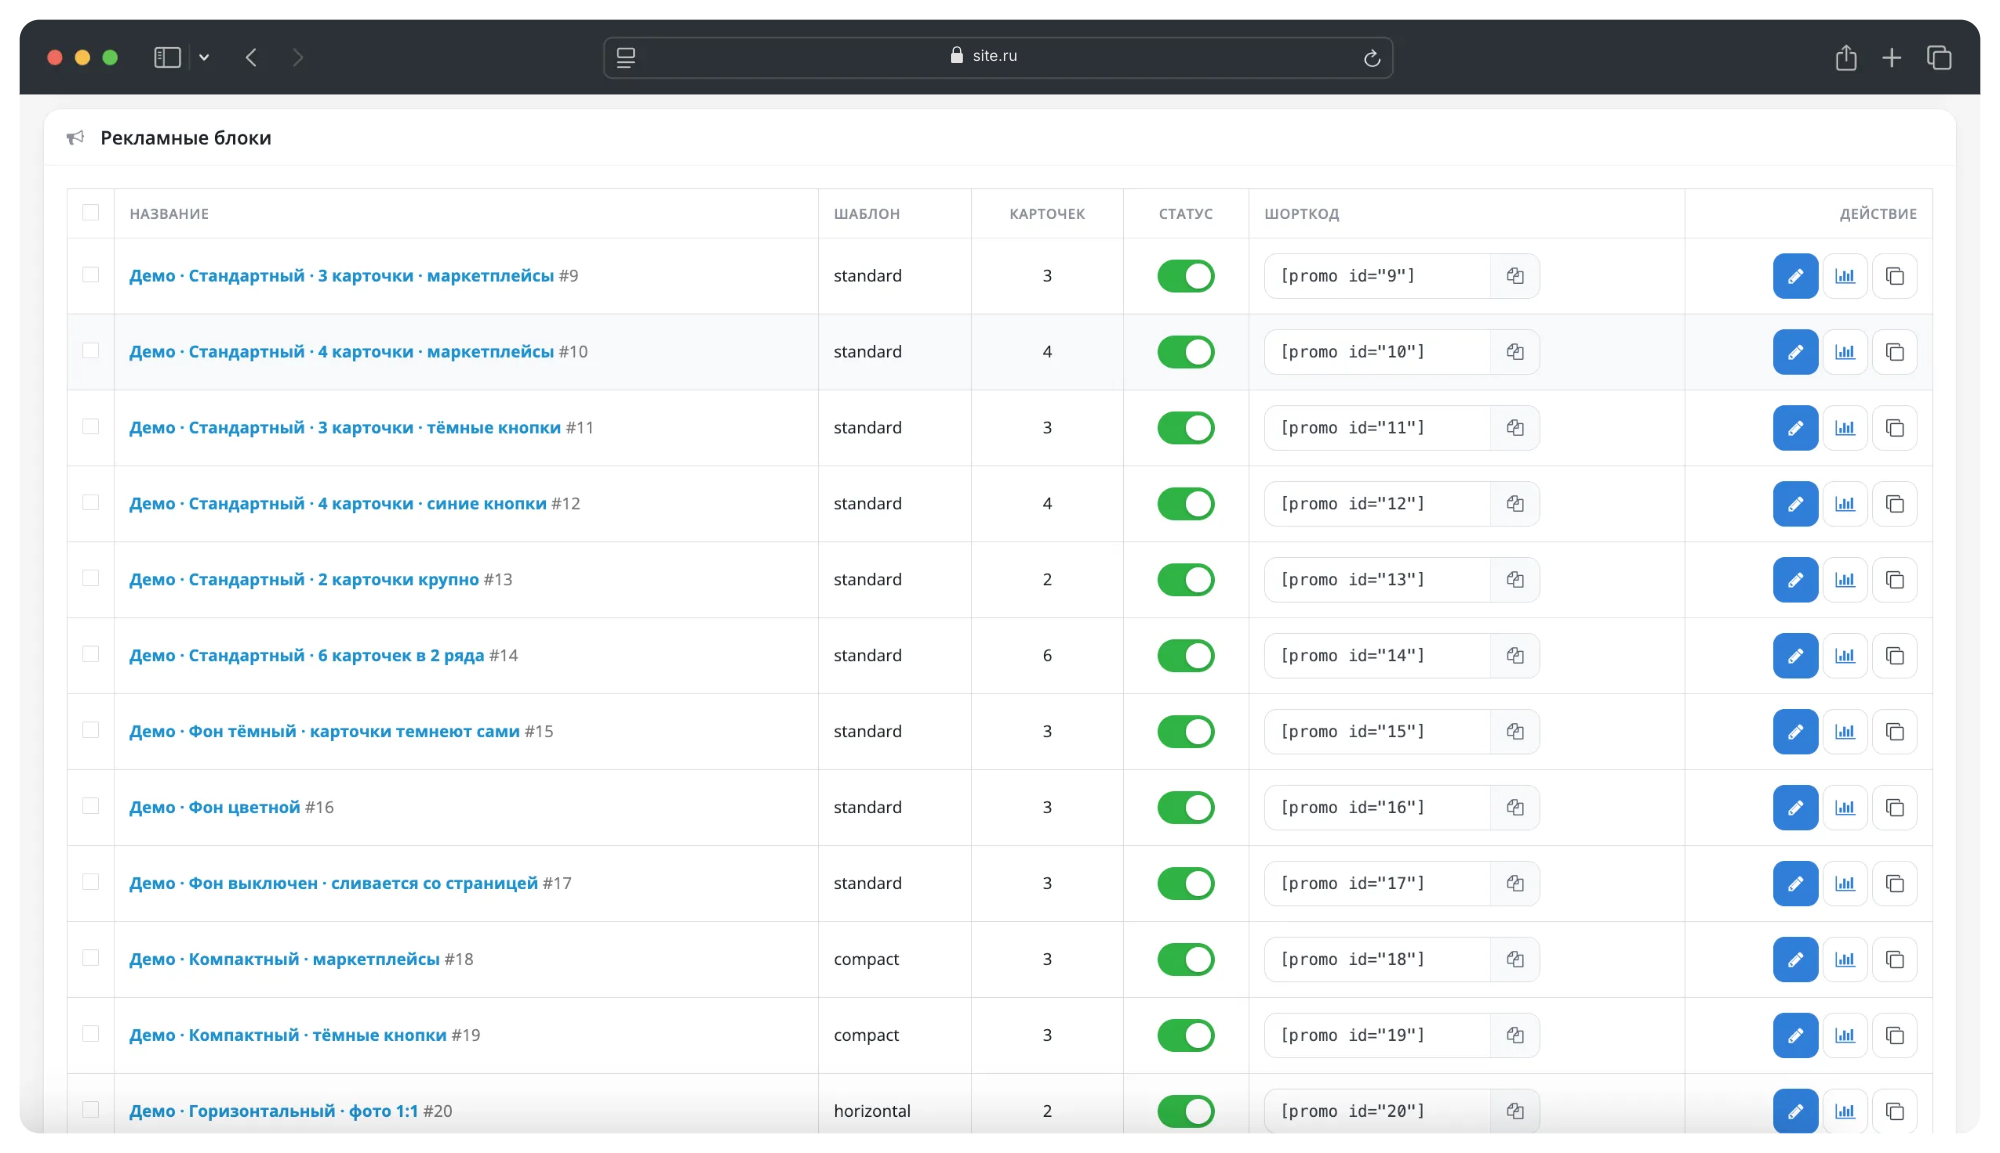Screen dimensions: 2000x1153
Task: Switch off status for block #12
Action: (x=1185, y=504)
